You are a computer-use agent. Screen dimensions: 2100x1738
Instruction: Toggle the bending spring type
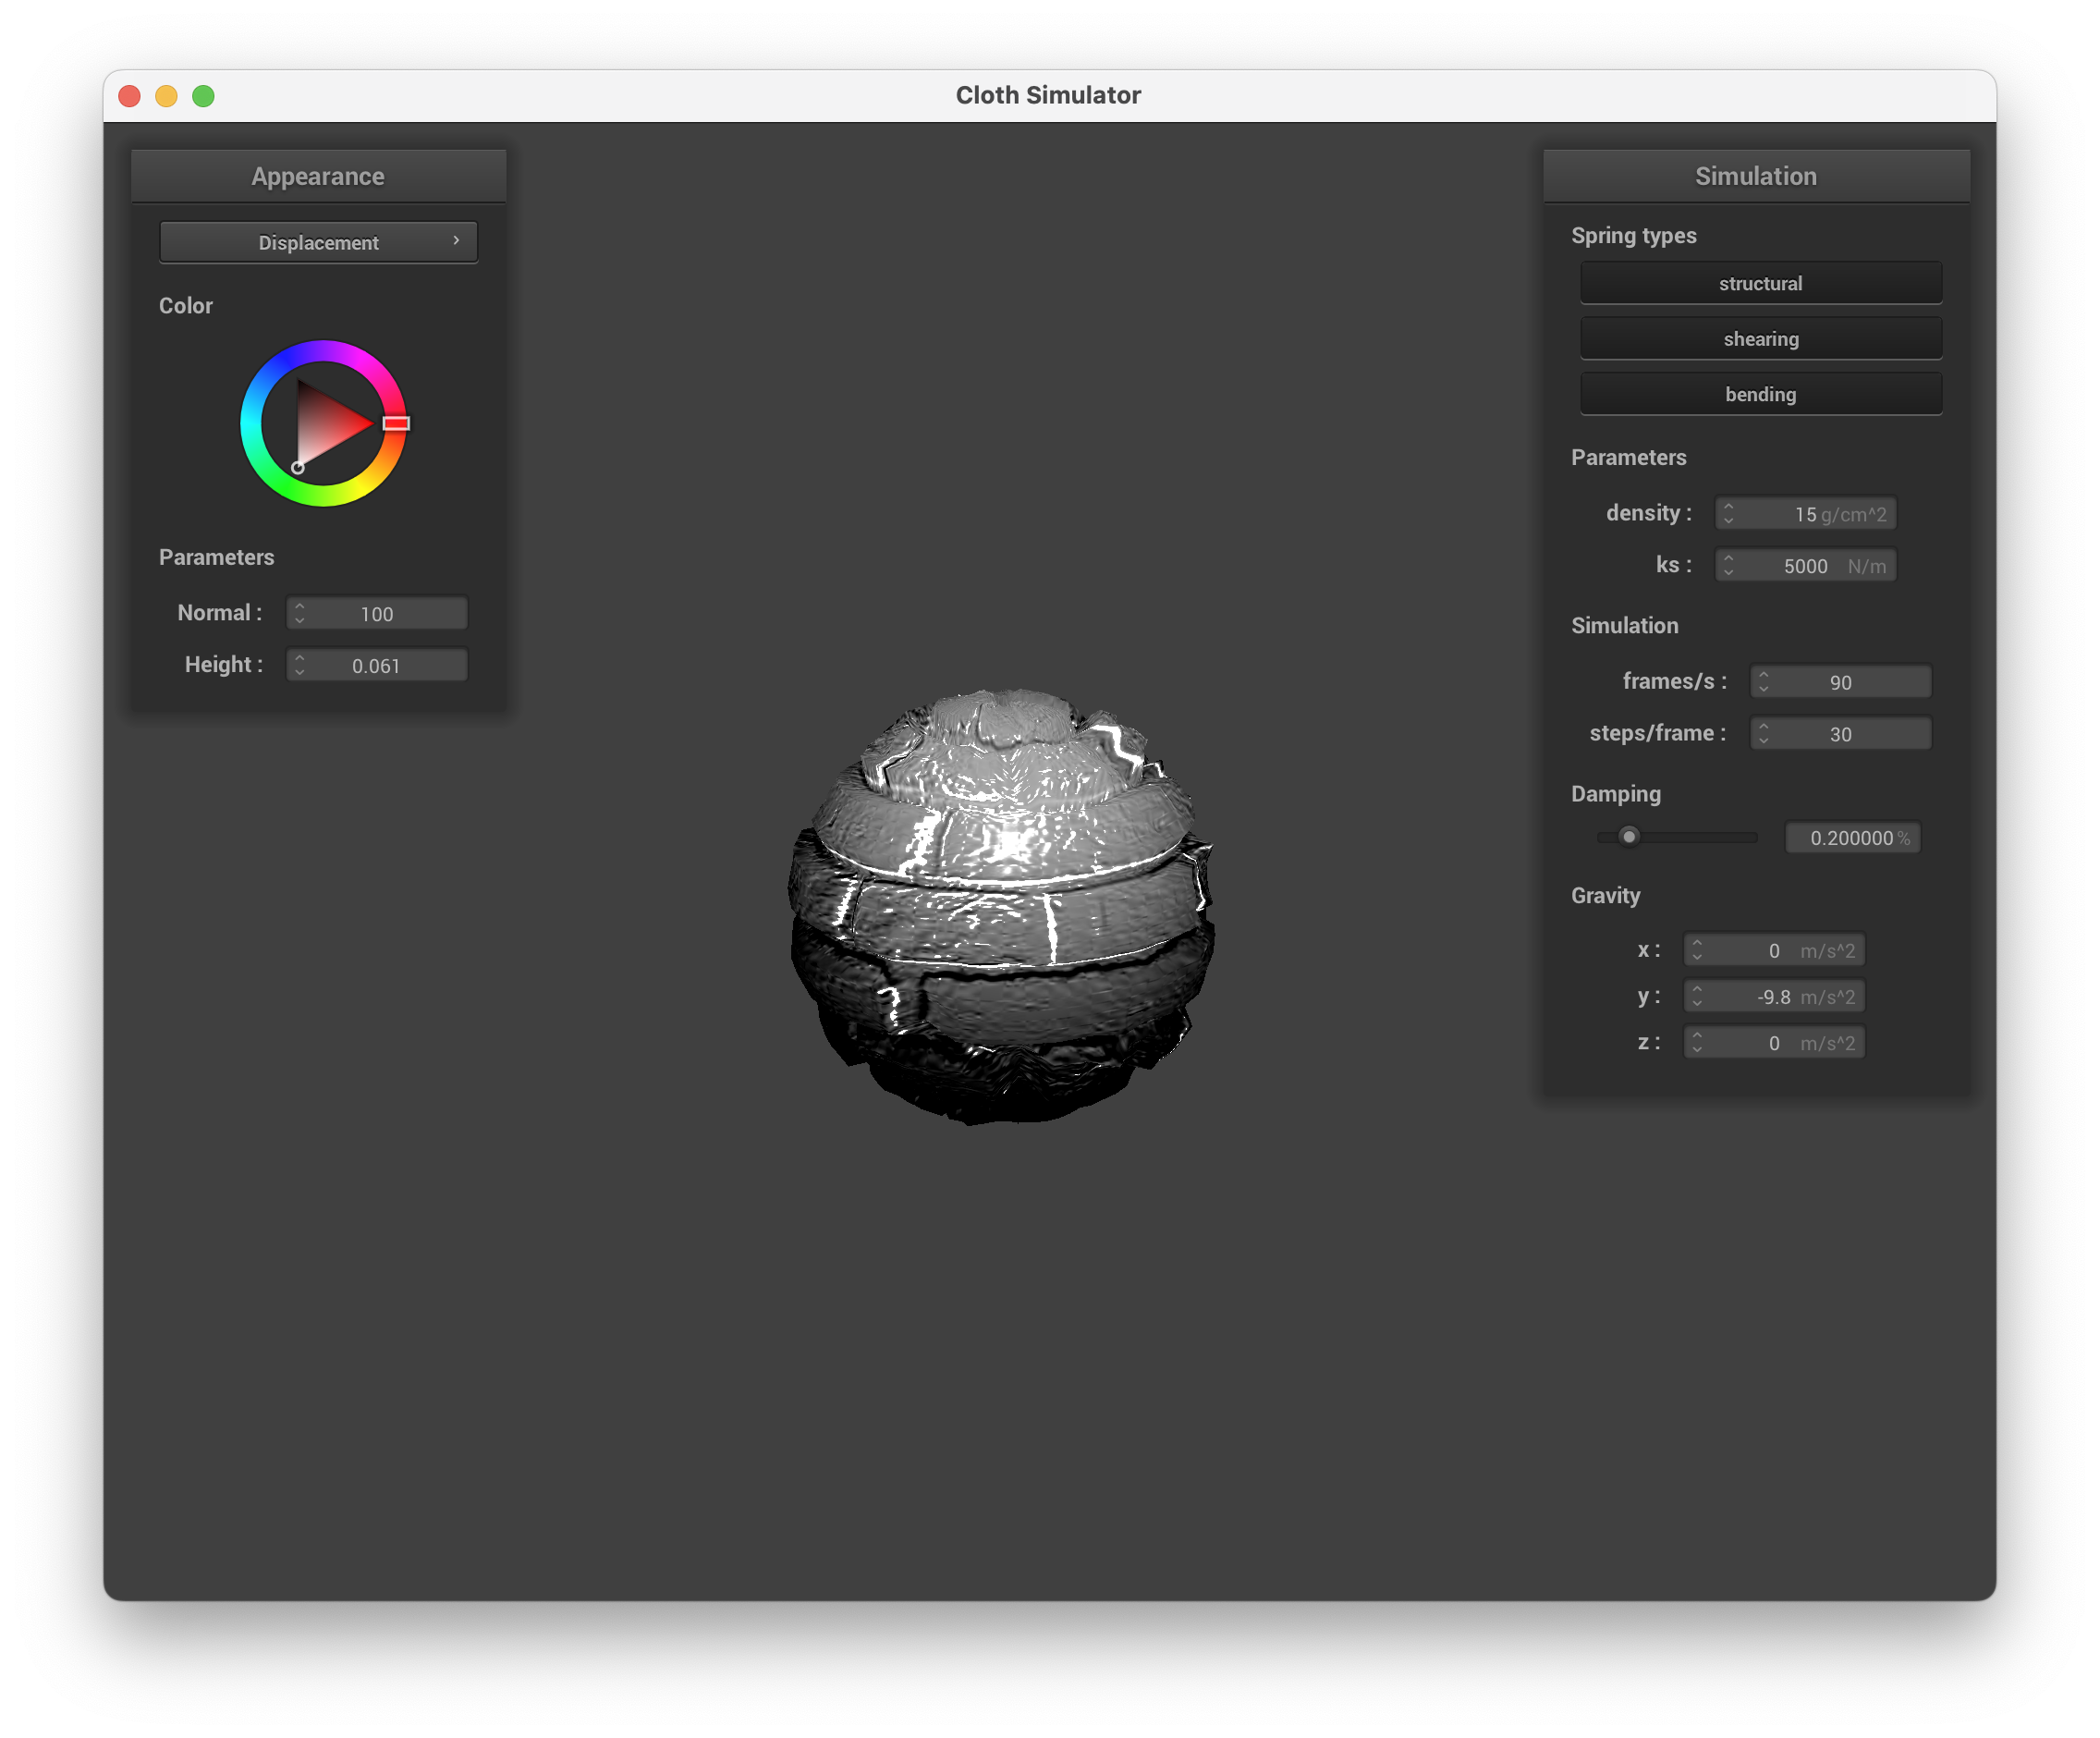pyautogui.click(x=1760, y=394)
